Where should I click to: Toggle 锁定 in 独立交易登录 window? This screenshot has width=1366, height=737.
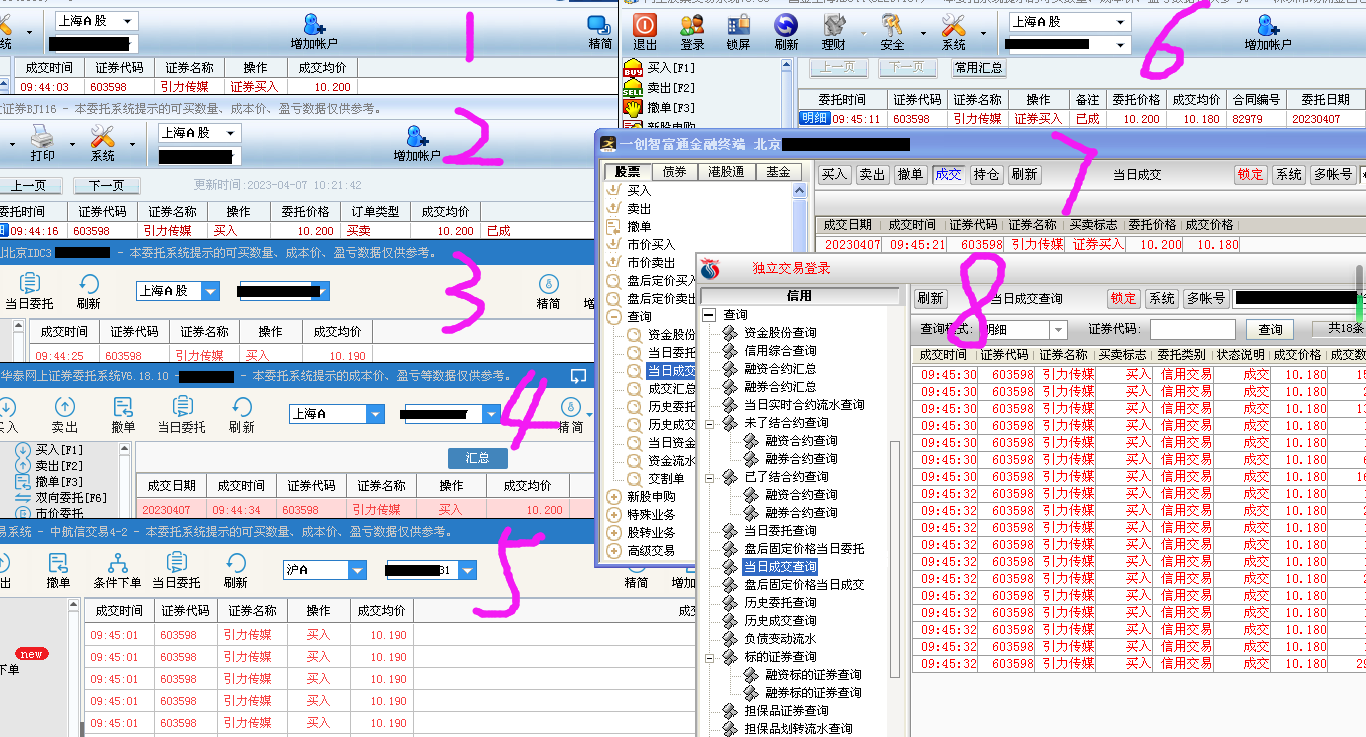[x=1123, y=298]
